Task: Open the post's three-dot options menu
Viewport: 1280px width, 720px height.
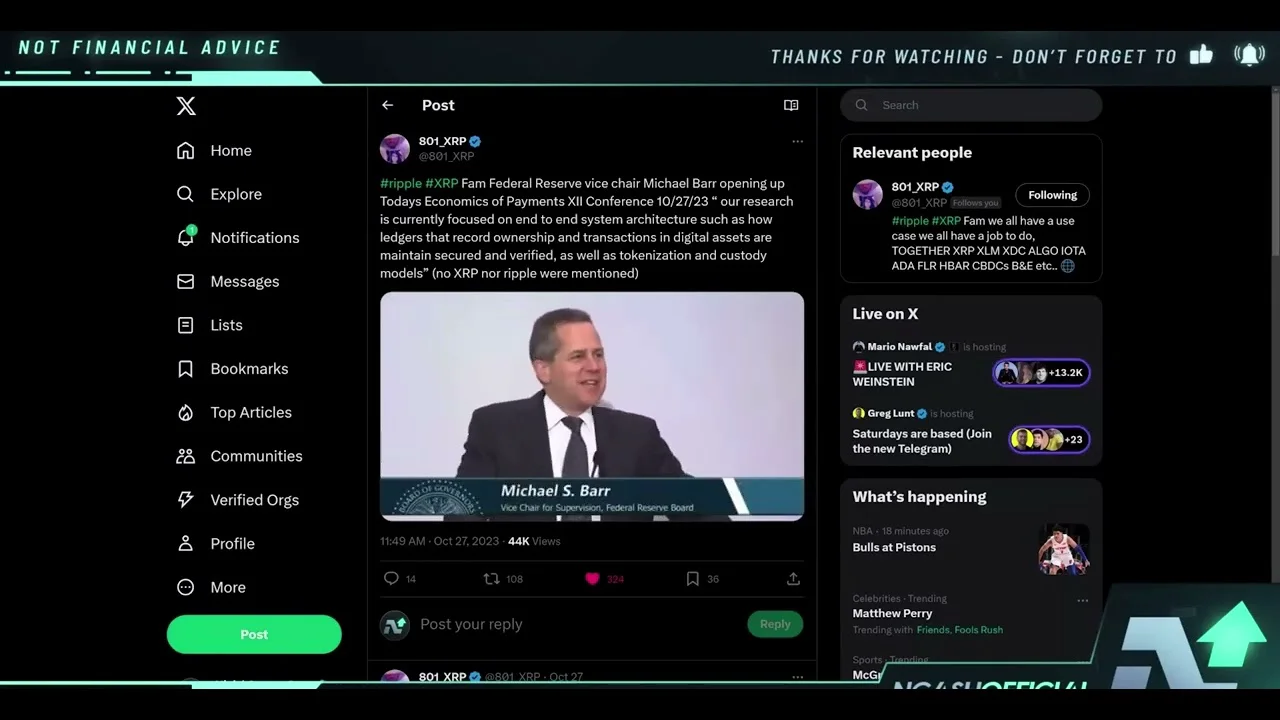Action: [797, 142]
